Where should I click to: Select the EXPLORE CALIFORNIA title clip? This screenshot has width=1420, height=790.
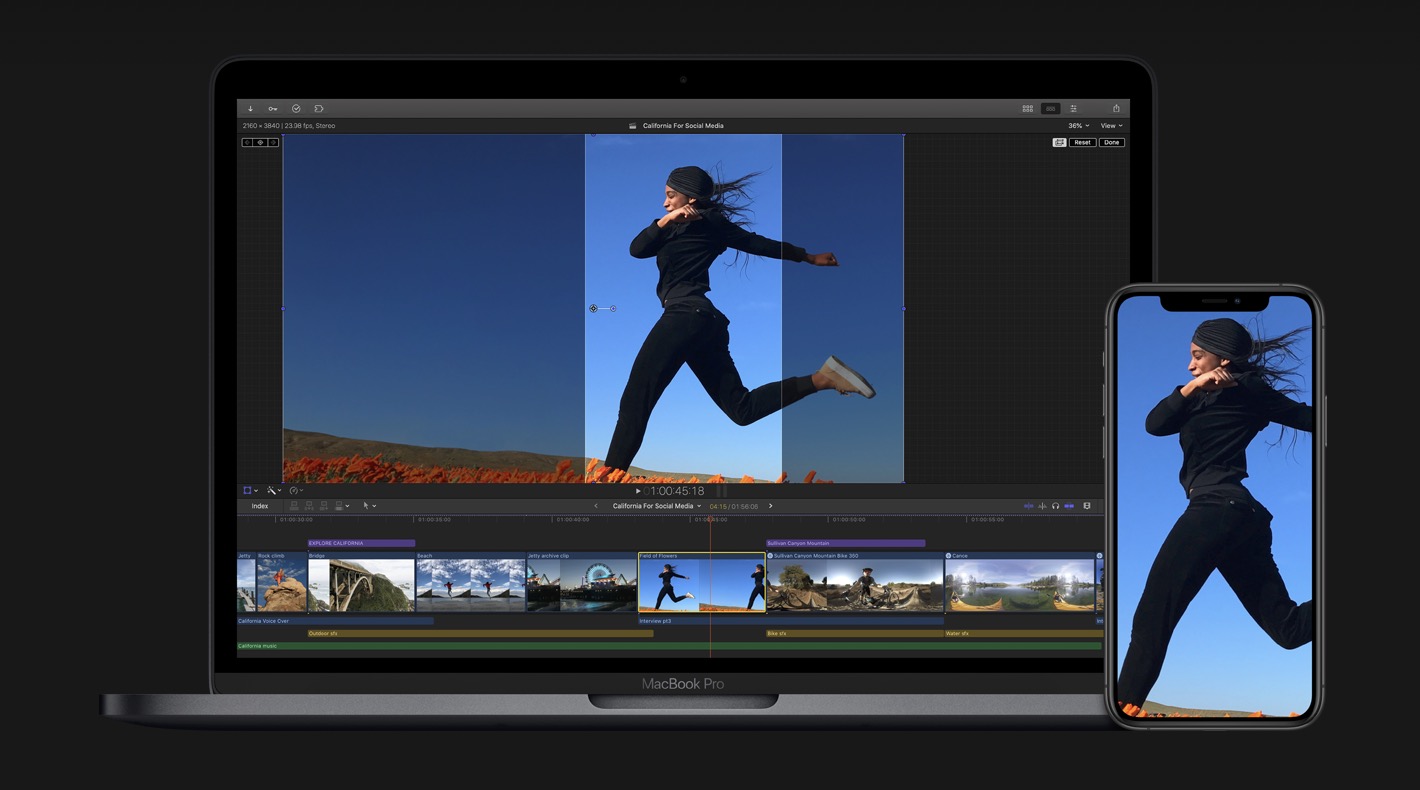[x=361, y=543]
